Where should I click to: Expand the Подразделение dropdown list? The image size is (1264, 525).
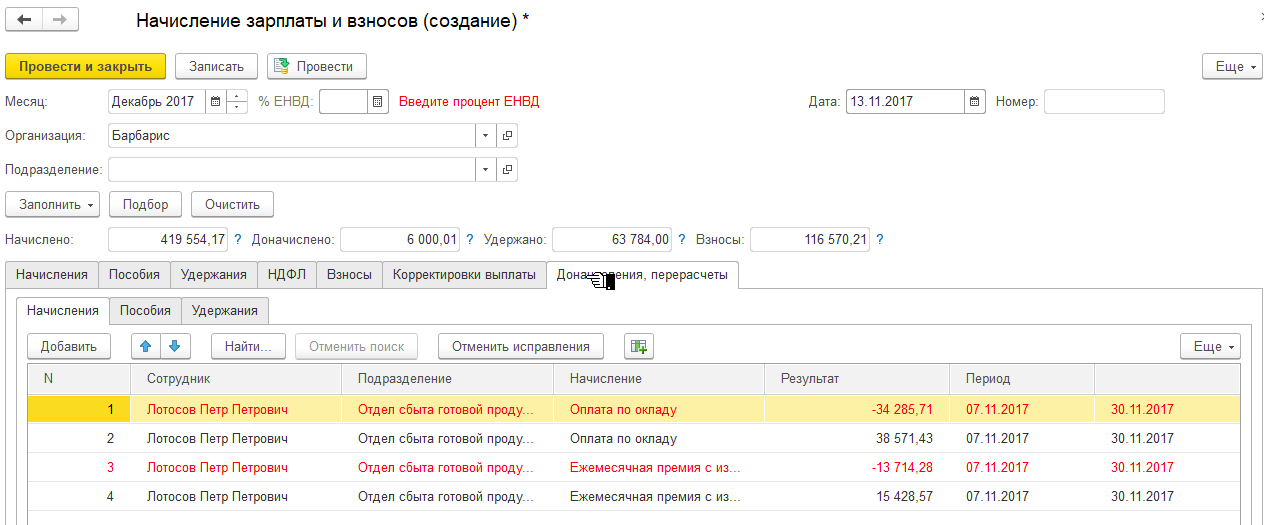click(485, 169)
